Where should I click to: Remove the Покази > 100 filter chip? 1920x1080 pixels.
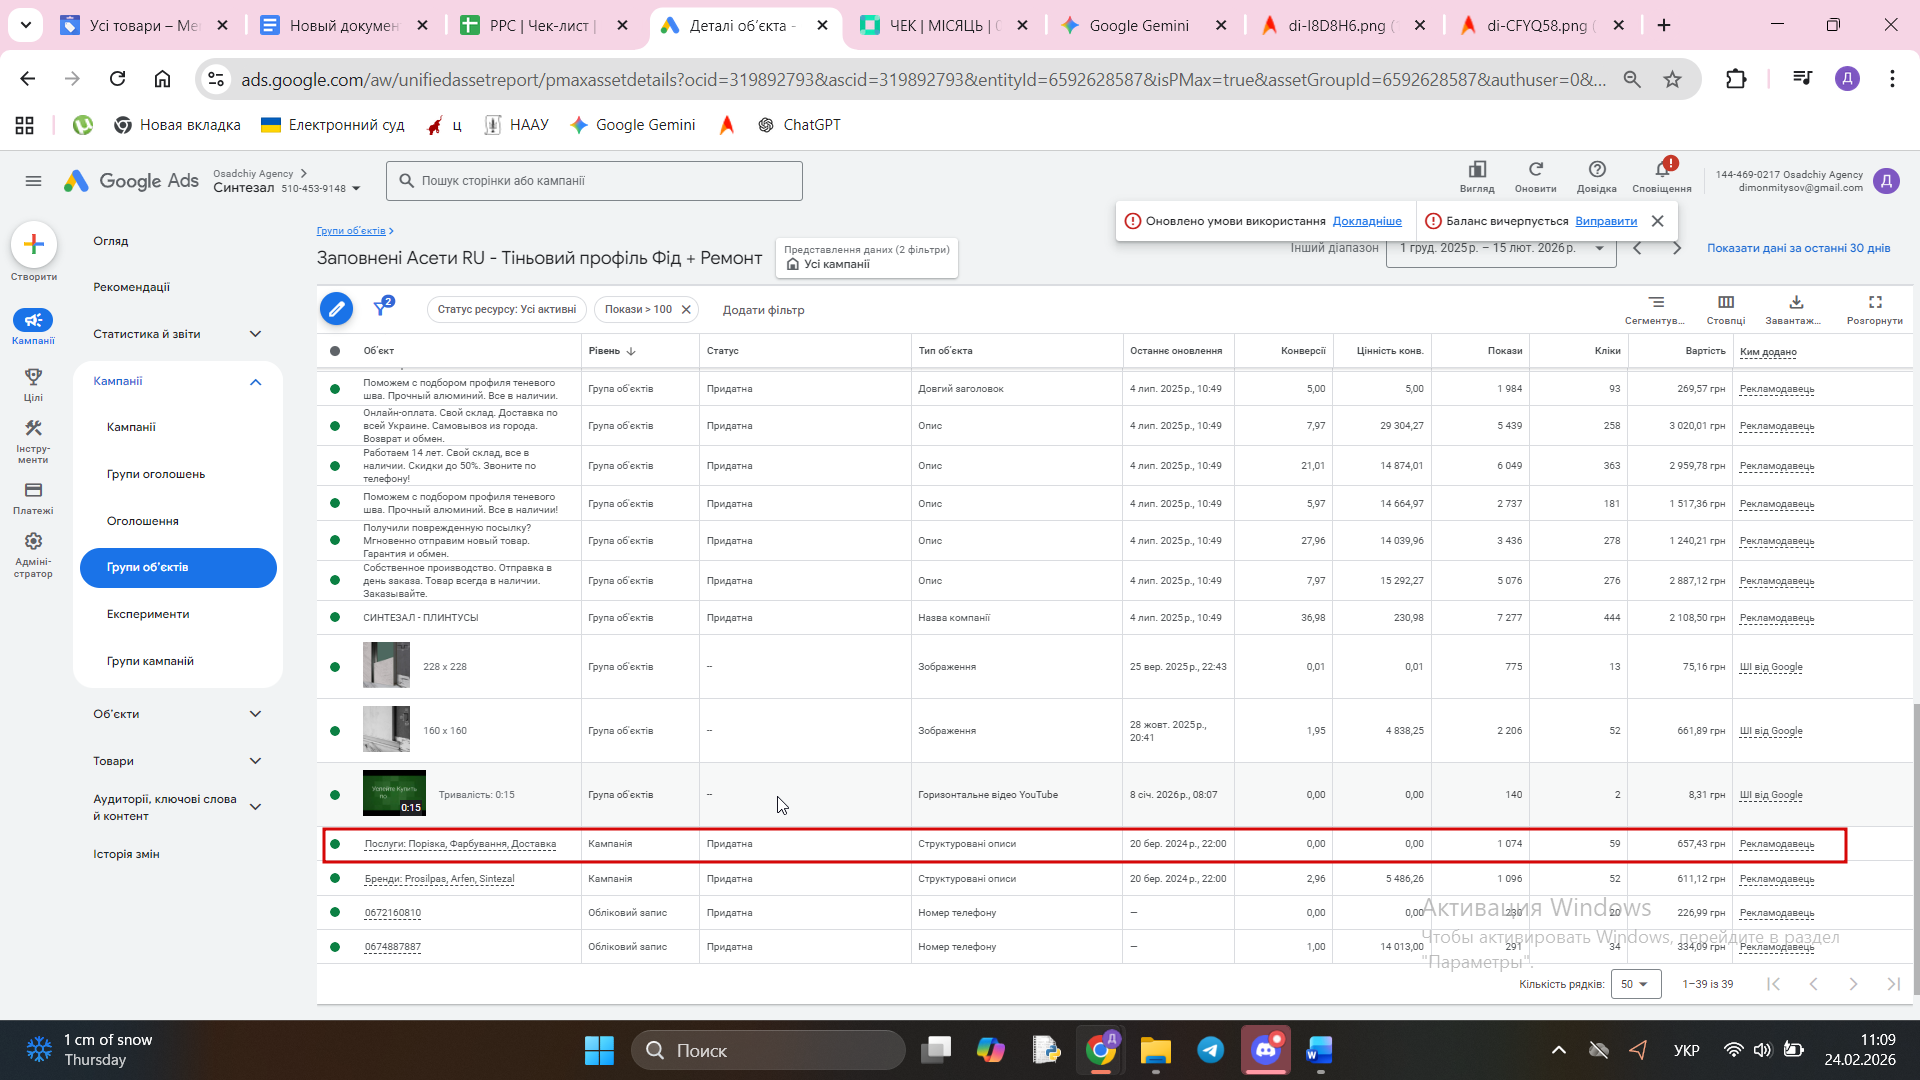point(686,310)
